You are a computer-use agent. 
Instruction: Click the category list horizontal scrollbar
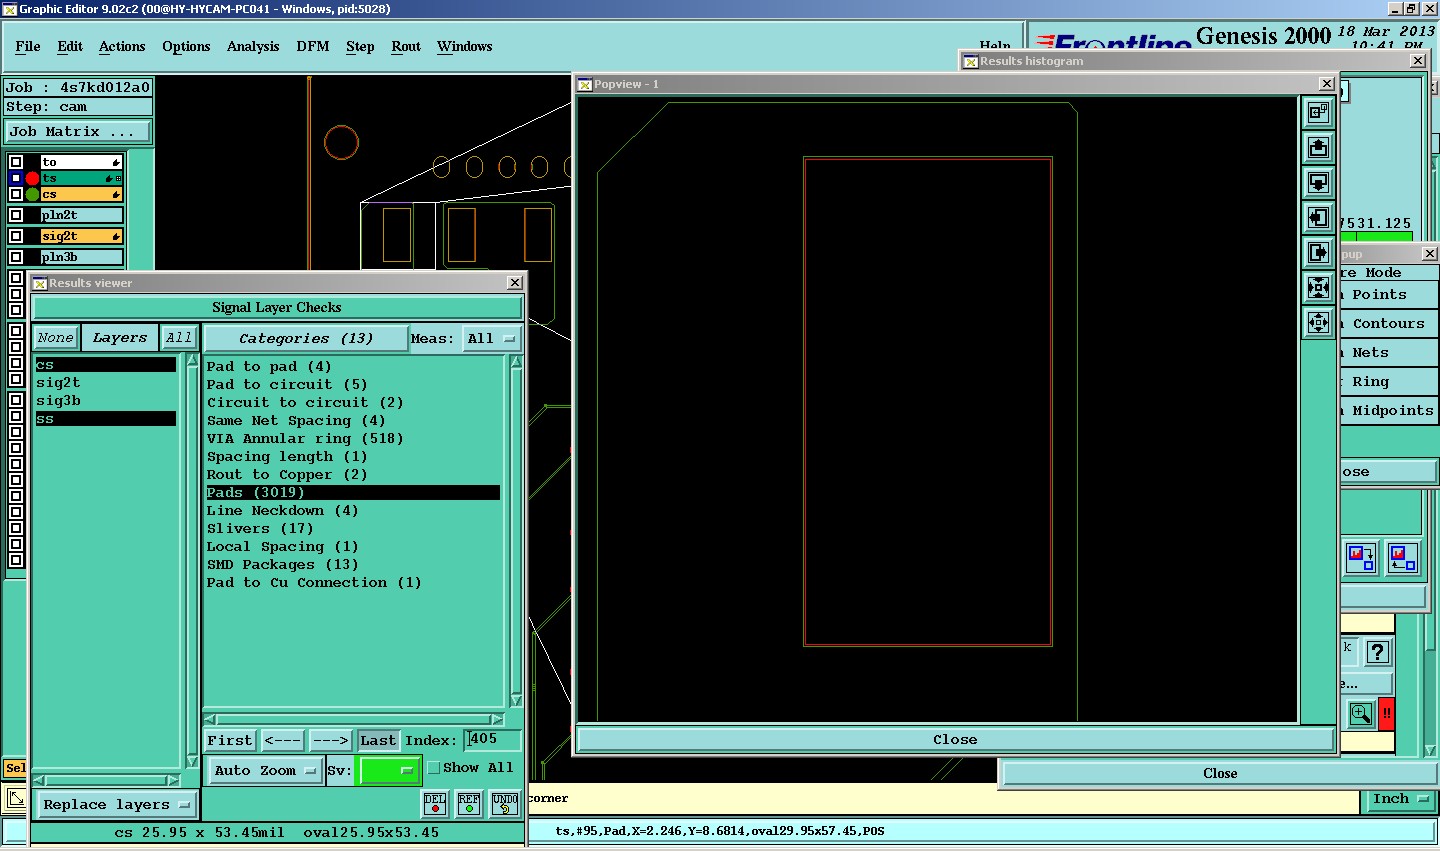(x=354, y=719)
